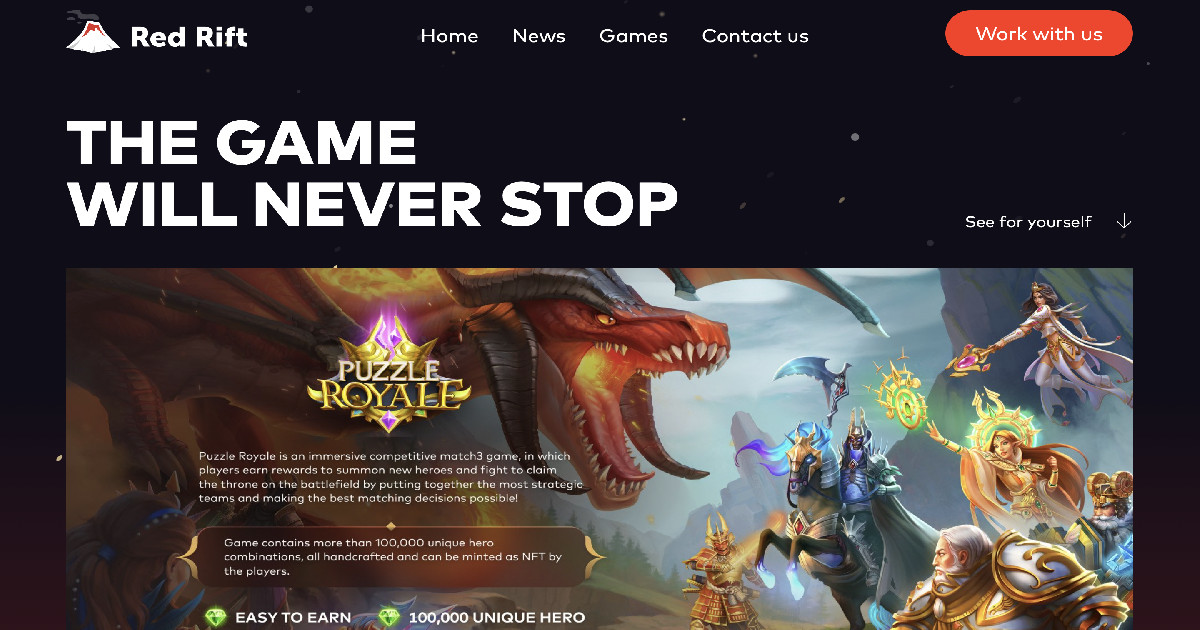
Task: Click the EASY TO EARN label
Action: point(293,618)
